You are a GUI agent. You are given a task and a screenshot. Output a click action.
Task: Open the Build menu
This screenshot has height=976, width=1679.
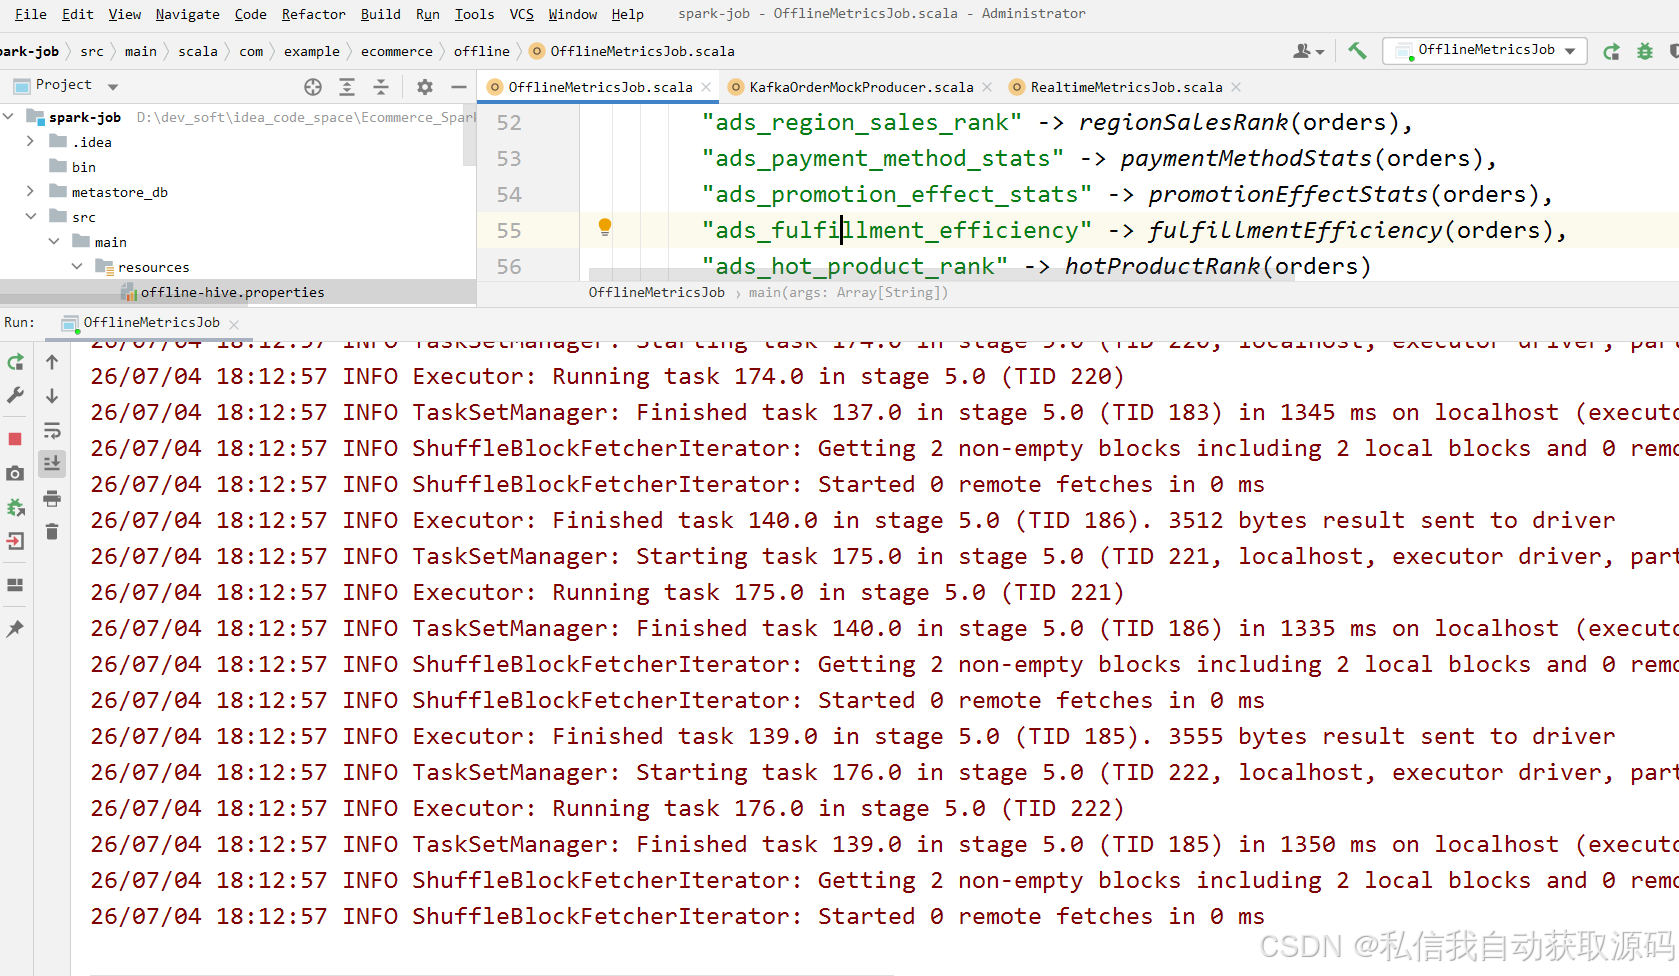380,14
